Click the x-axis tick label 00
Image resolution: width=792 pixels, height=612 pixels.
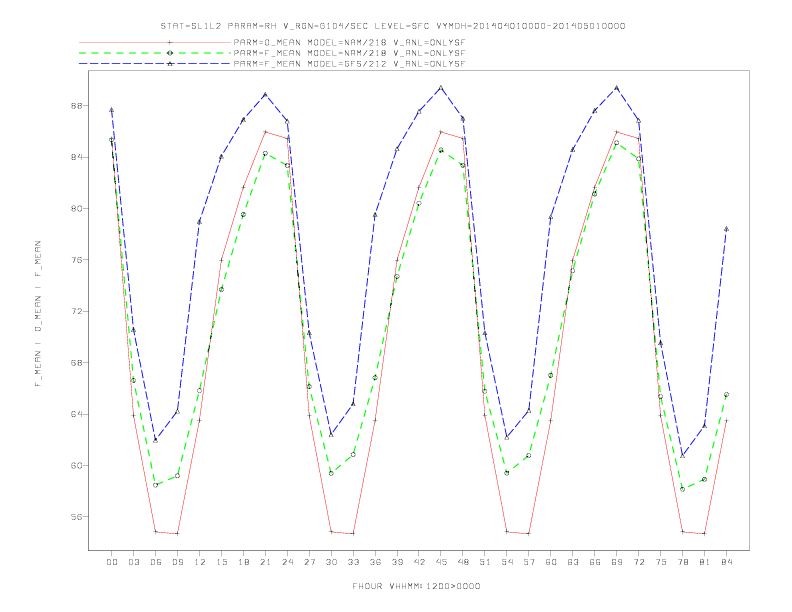[112, 562]
